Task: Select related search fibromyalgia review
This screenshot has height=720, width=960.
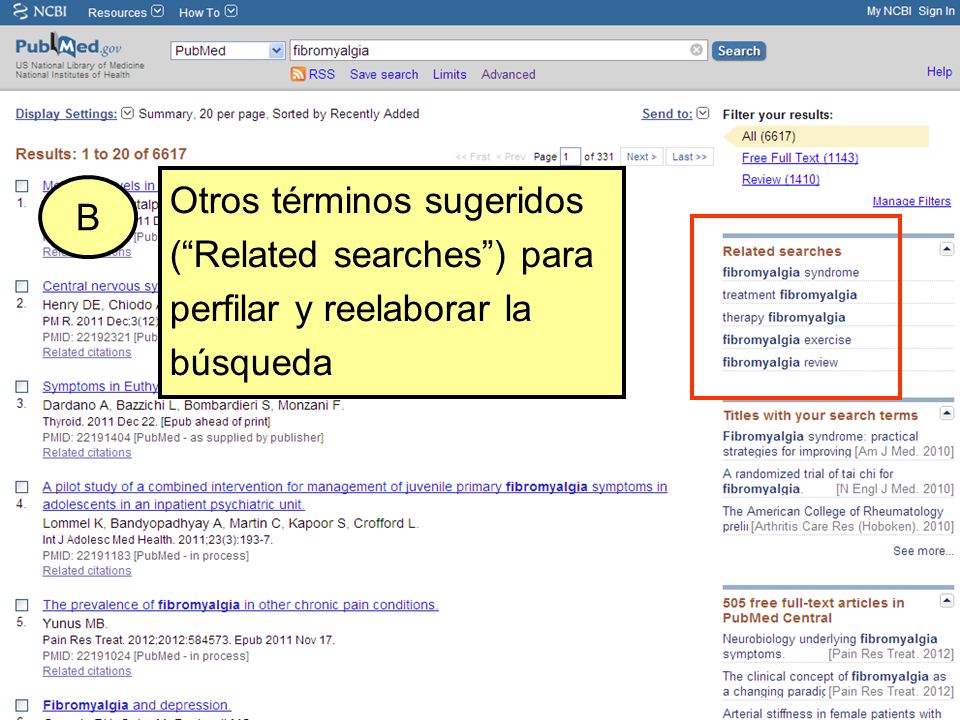Action: click(x=780, y=362)
